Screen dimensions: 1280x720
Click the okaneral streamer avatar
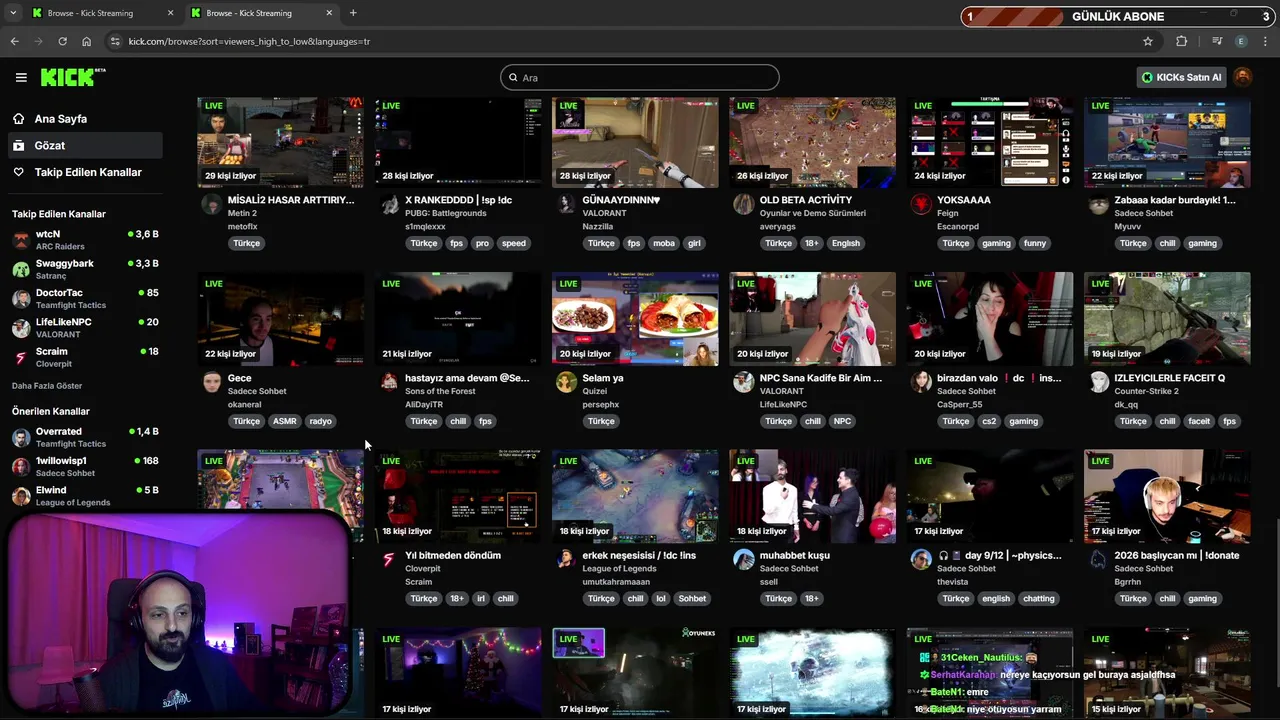211,382
